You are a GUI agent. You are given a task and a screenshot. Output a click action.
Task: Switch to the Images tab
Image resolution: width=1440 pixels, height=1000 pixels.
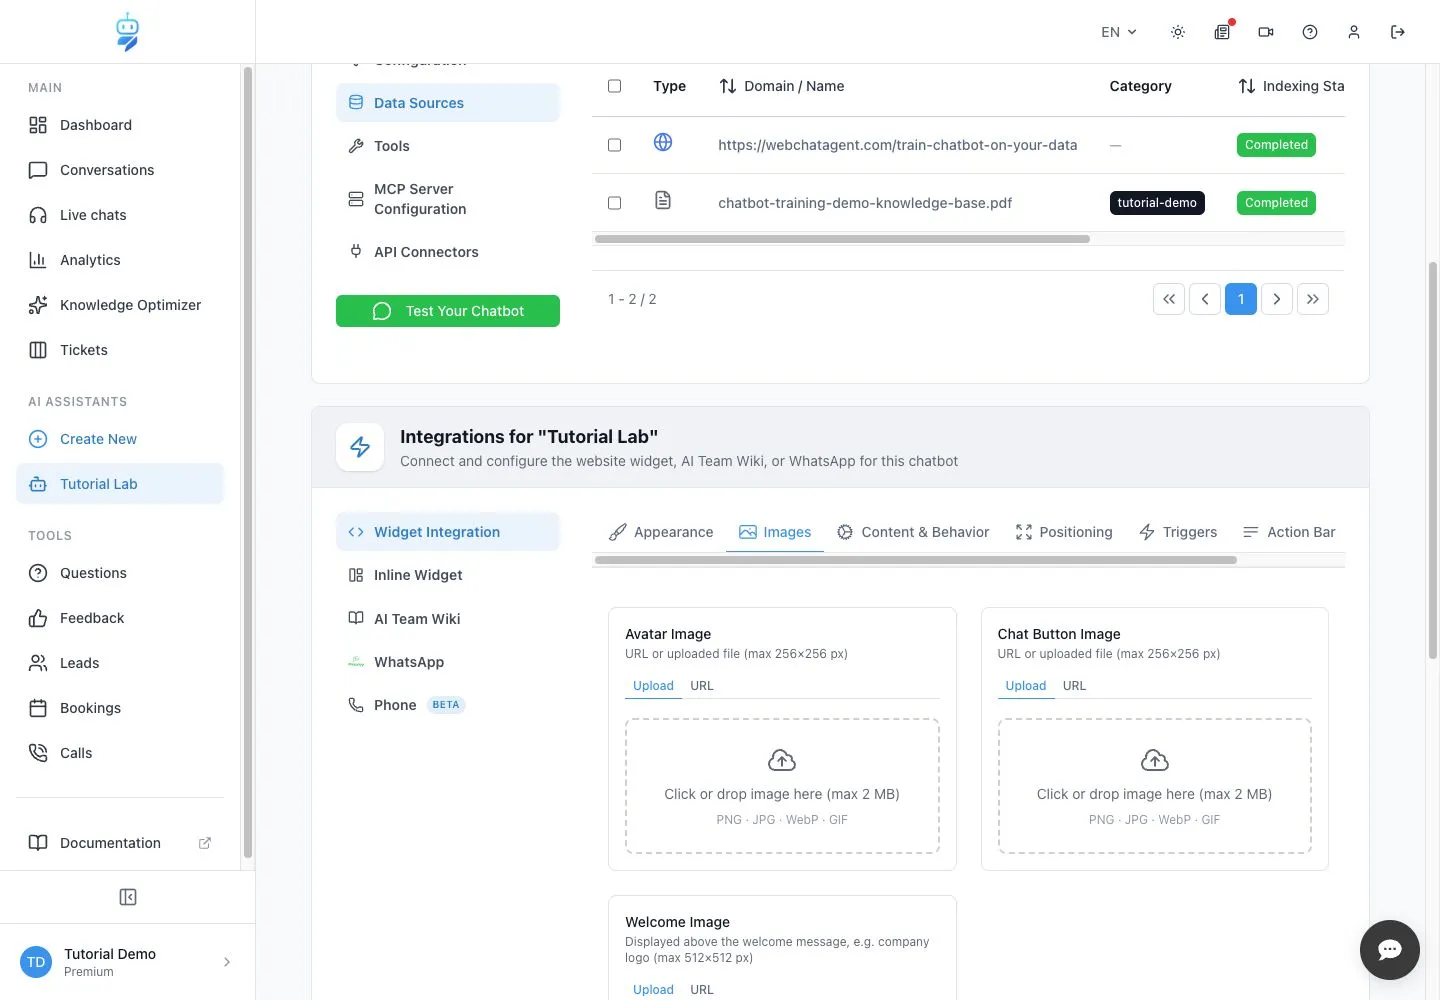(x=775, y=532)
